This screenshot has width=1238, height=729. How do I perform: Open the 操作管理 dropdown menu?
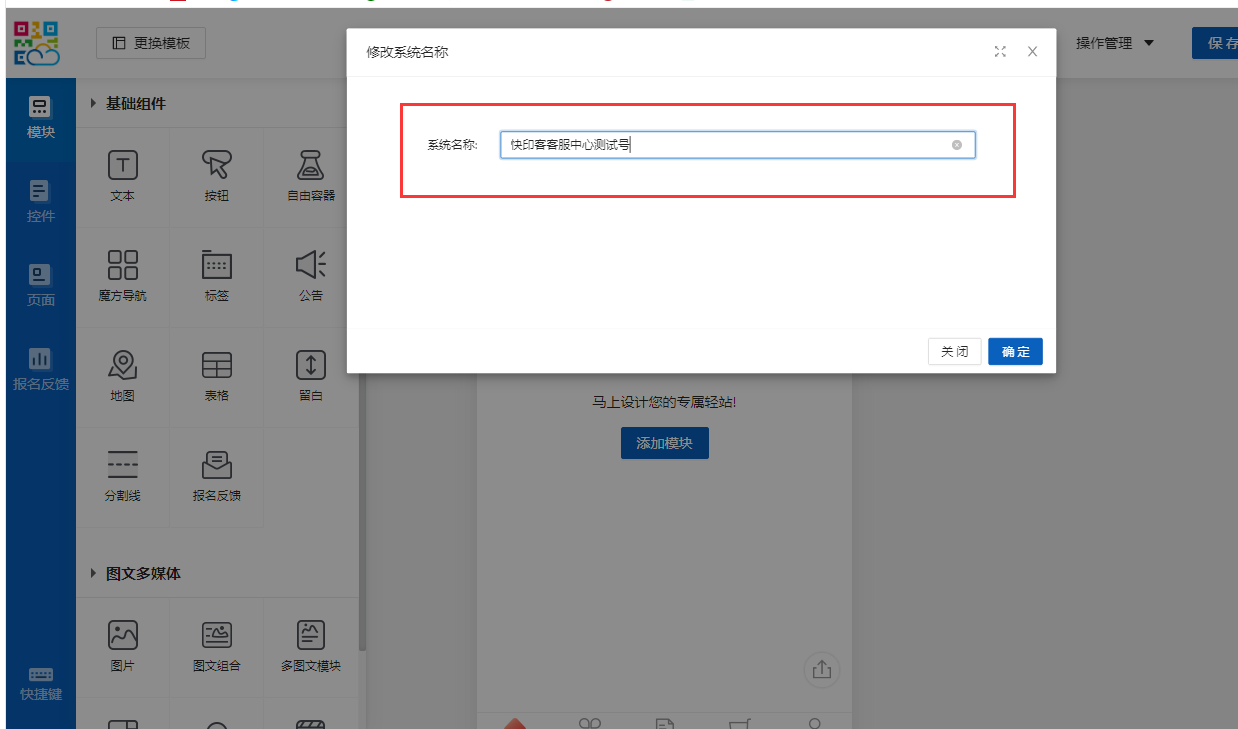(x=1114, y=43)
